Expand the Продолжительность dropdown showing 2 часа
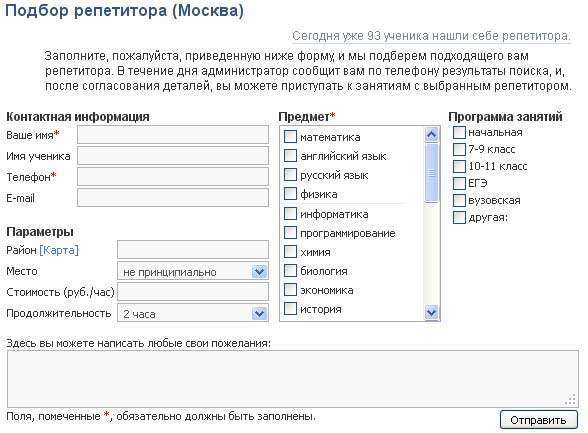Viewport: 588px width, 433px height. click(193, 313)
